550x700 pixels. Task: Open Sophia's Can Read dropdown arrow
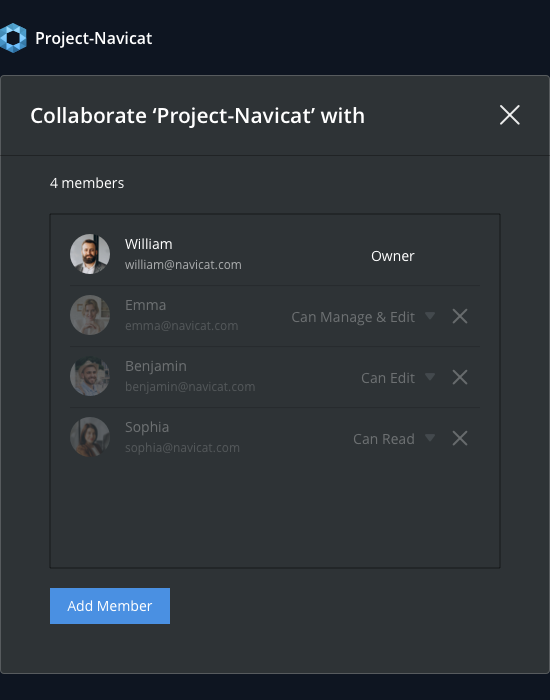click(430, 438)
